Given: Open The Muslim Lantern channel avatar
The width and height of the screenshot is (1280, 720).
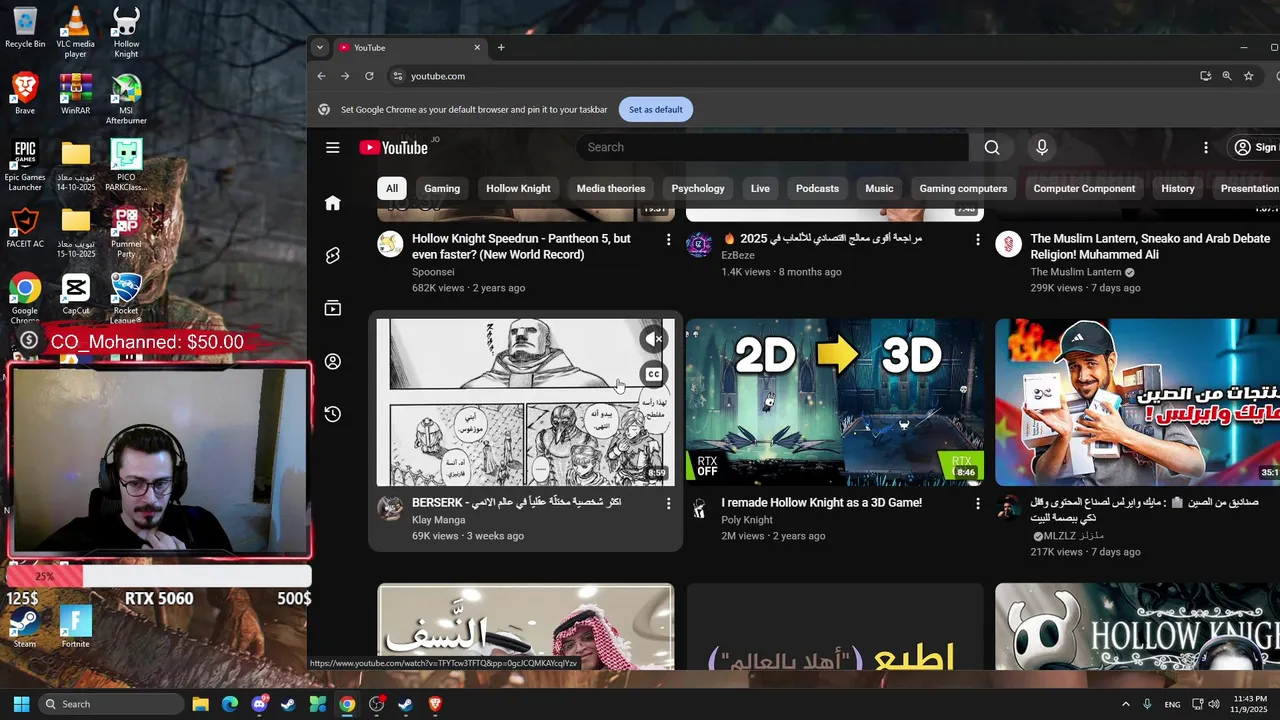Looking at the screenshot, I should tap(1008, 244).
